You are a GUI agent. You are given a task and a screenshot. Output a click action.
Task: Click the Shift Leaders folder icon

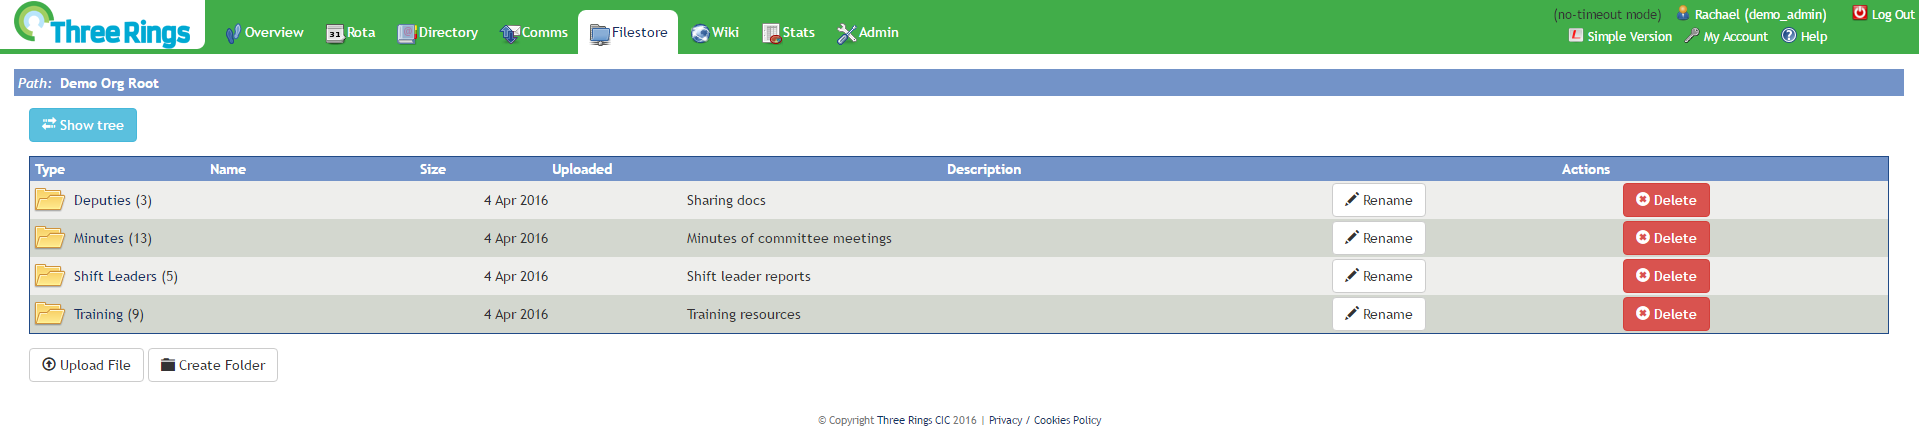pyautogui.click(x=50, y=276)
